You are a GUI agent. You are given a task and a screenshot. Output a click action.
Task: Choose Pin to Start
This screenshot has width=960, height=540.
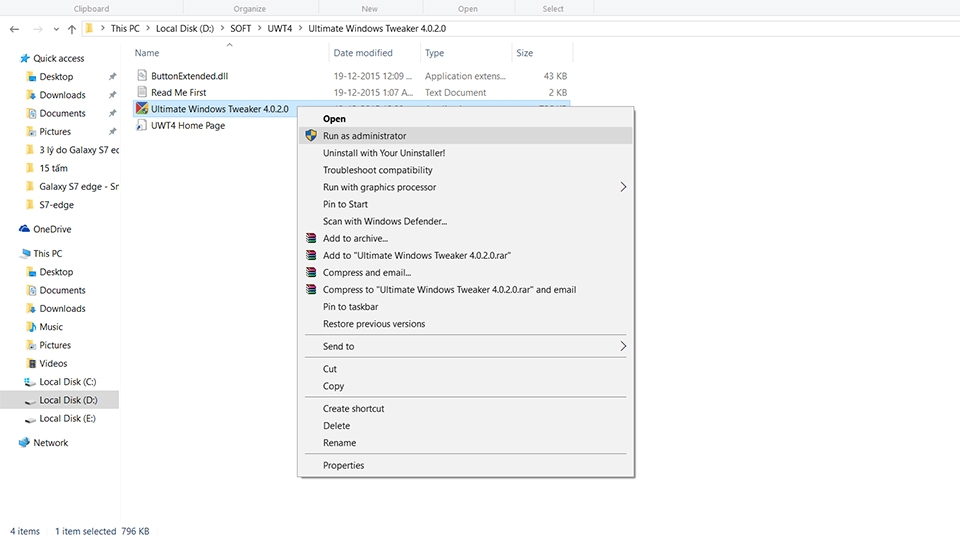[465, 204]
